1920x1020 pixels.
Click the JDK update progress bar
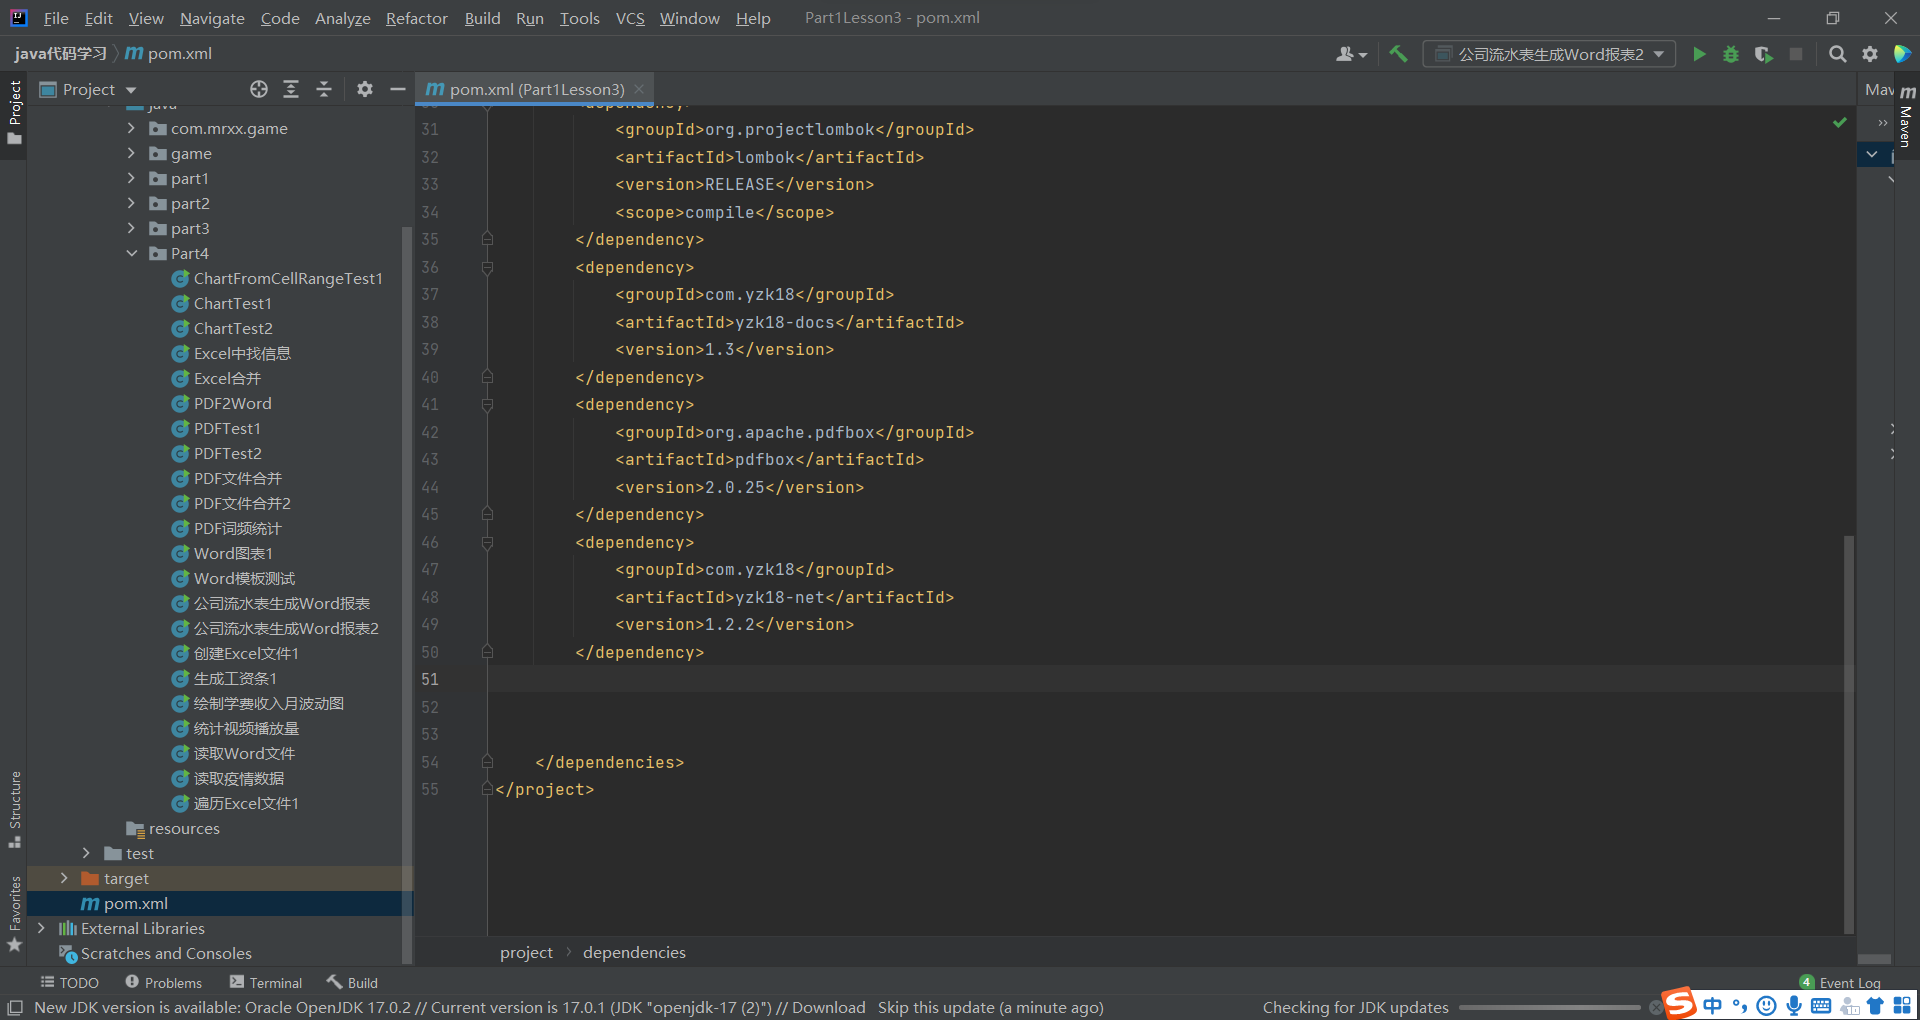pos(1549,1008)
